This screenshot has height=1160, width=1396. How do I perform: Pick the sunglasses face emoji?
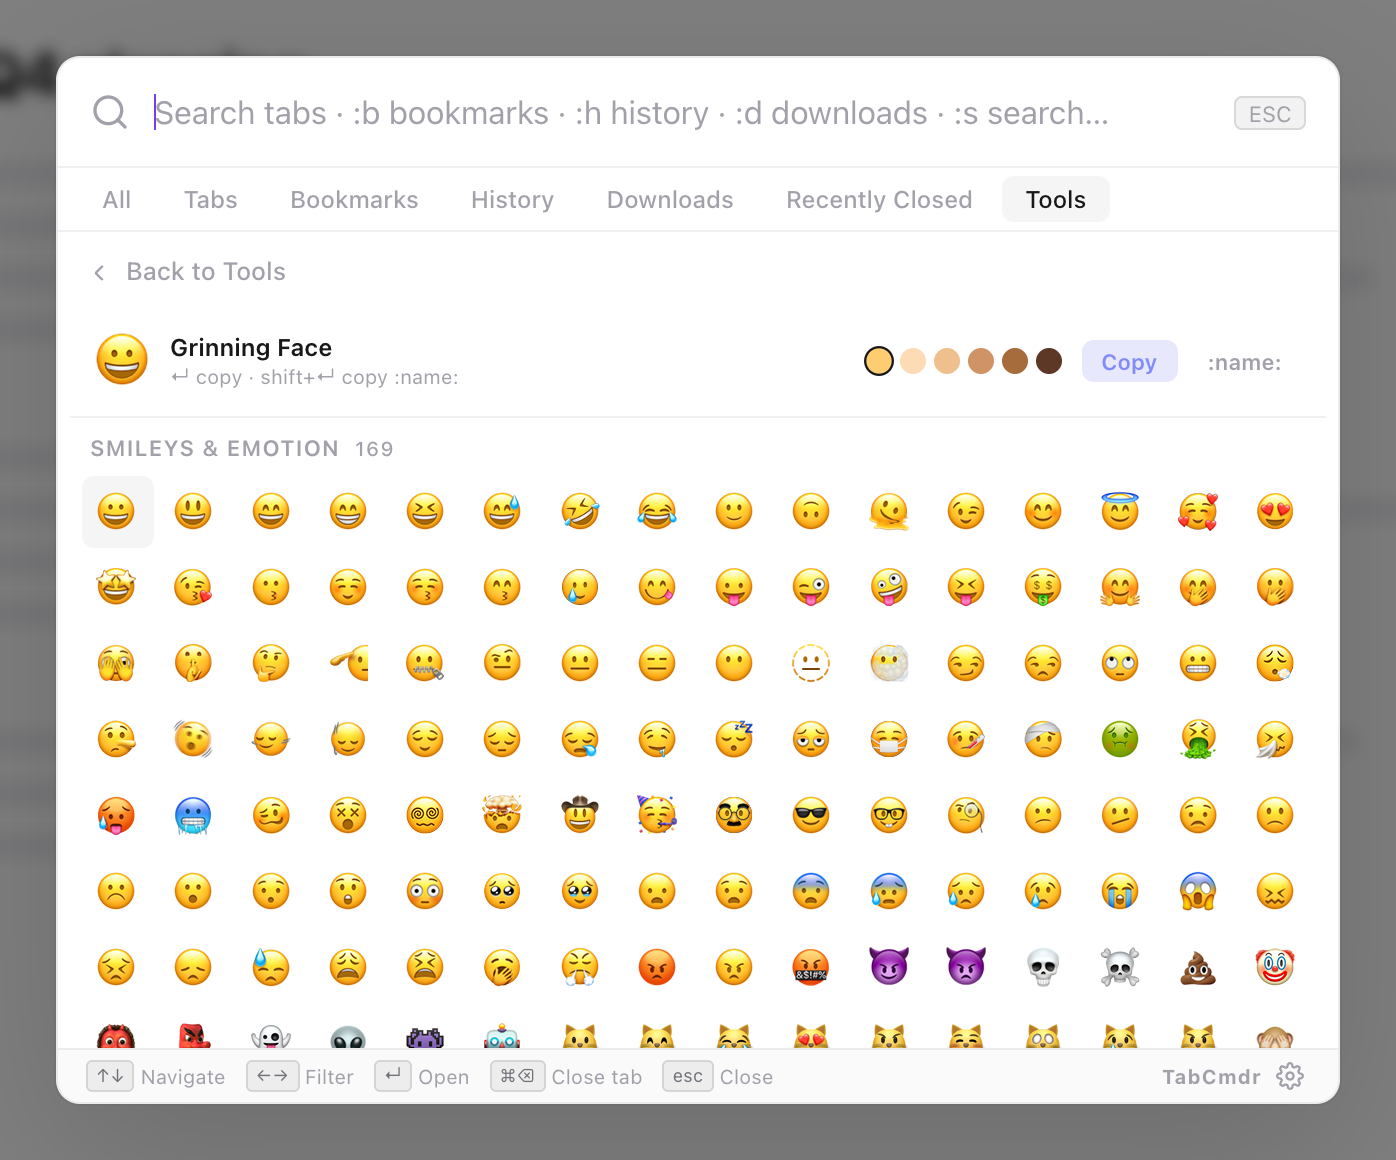click(811, 816)
